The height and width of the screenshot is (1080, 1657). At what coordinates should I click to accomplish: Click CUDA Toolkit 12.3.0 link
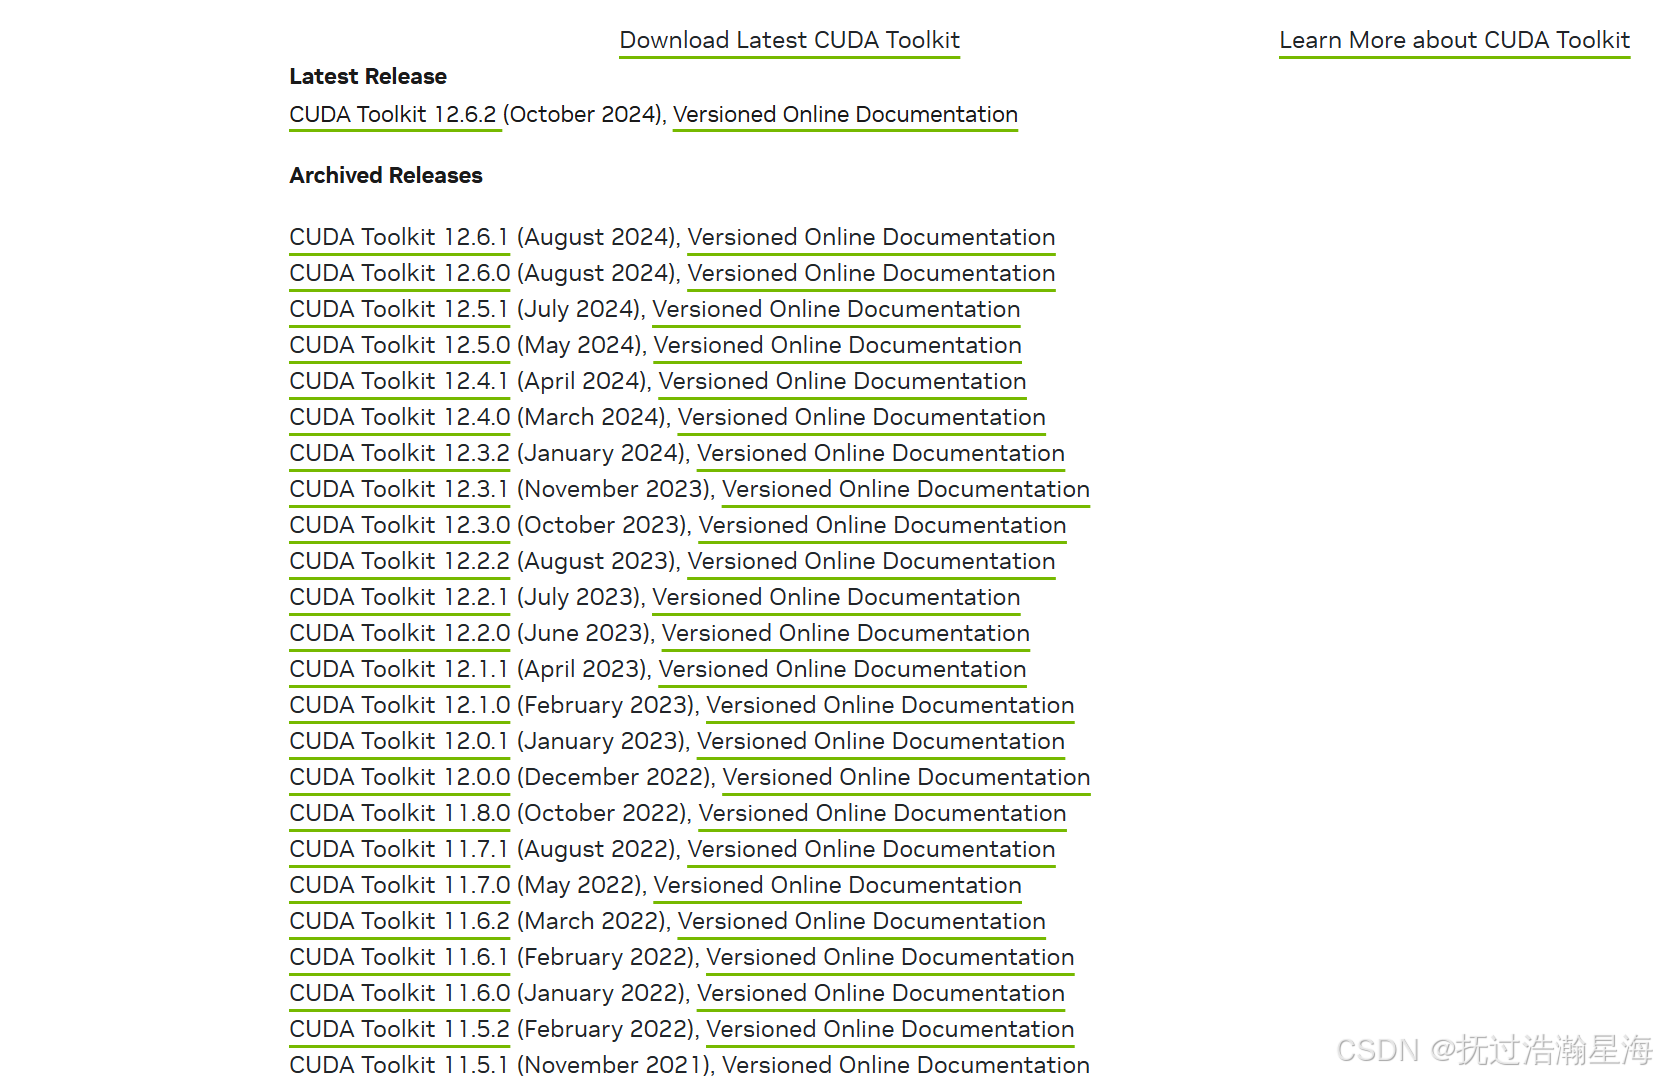399,525
